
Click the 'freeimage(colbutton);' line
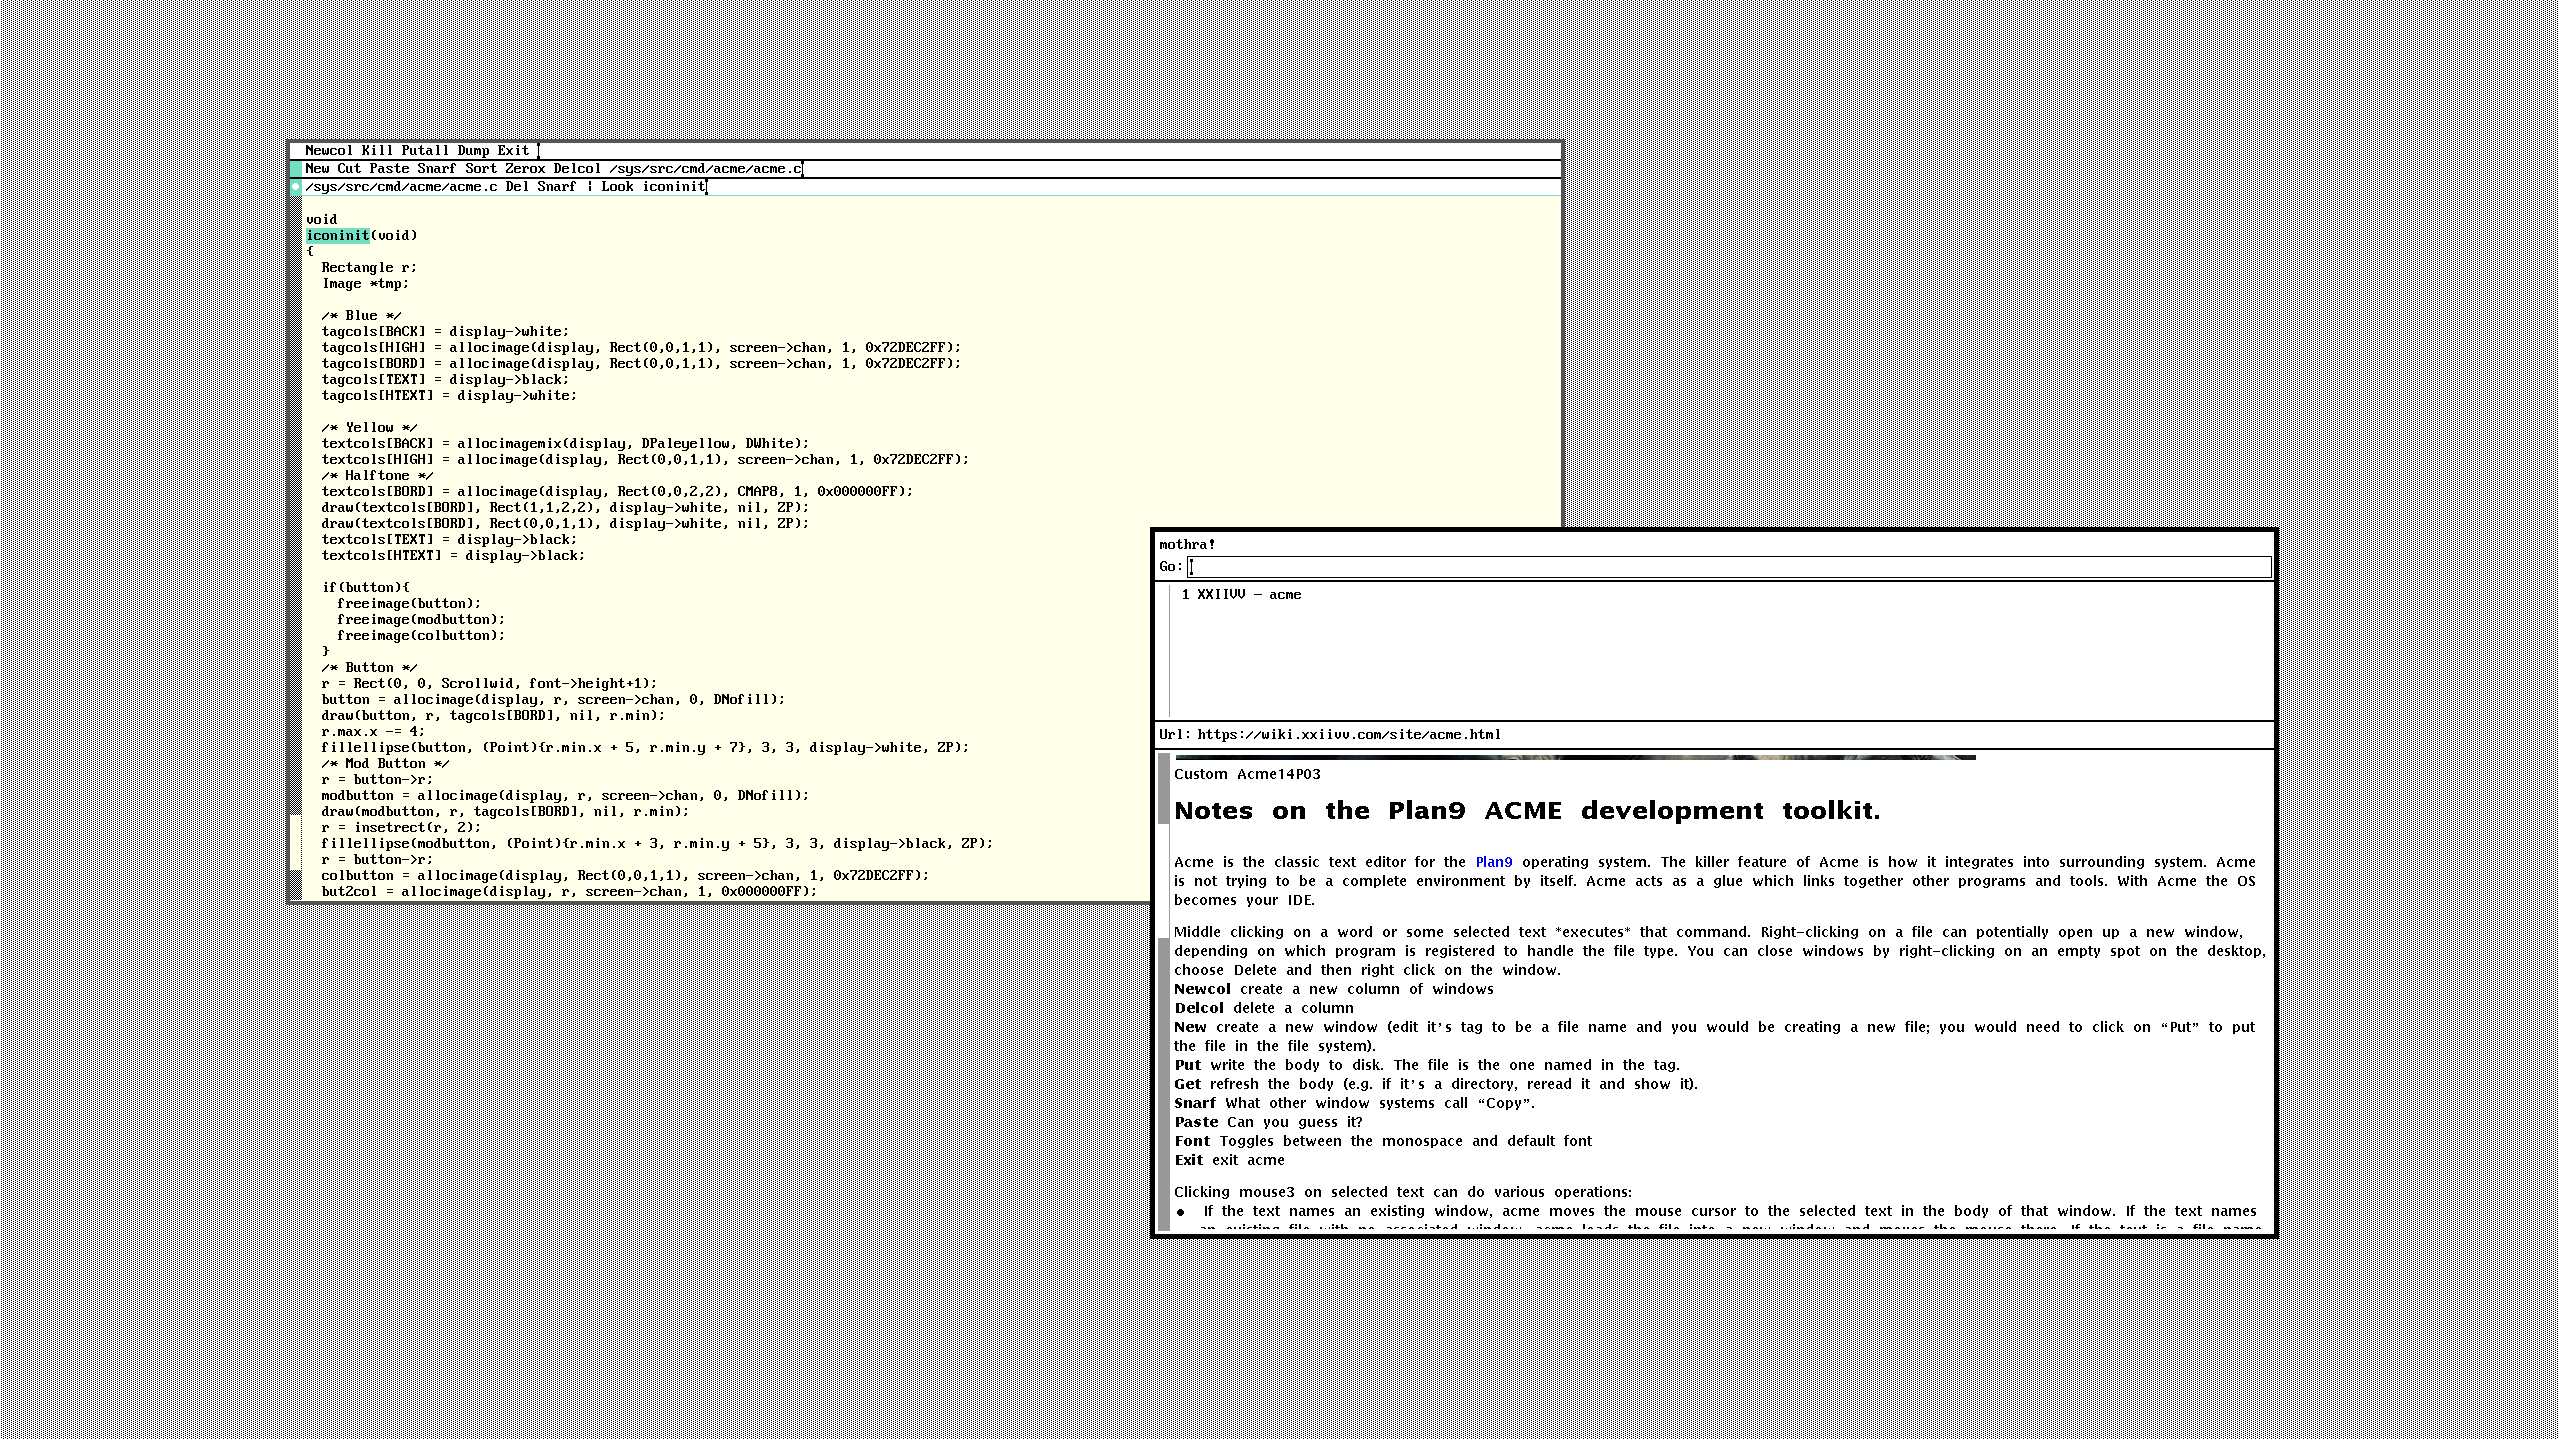coord(421,636)
